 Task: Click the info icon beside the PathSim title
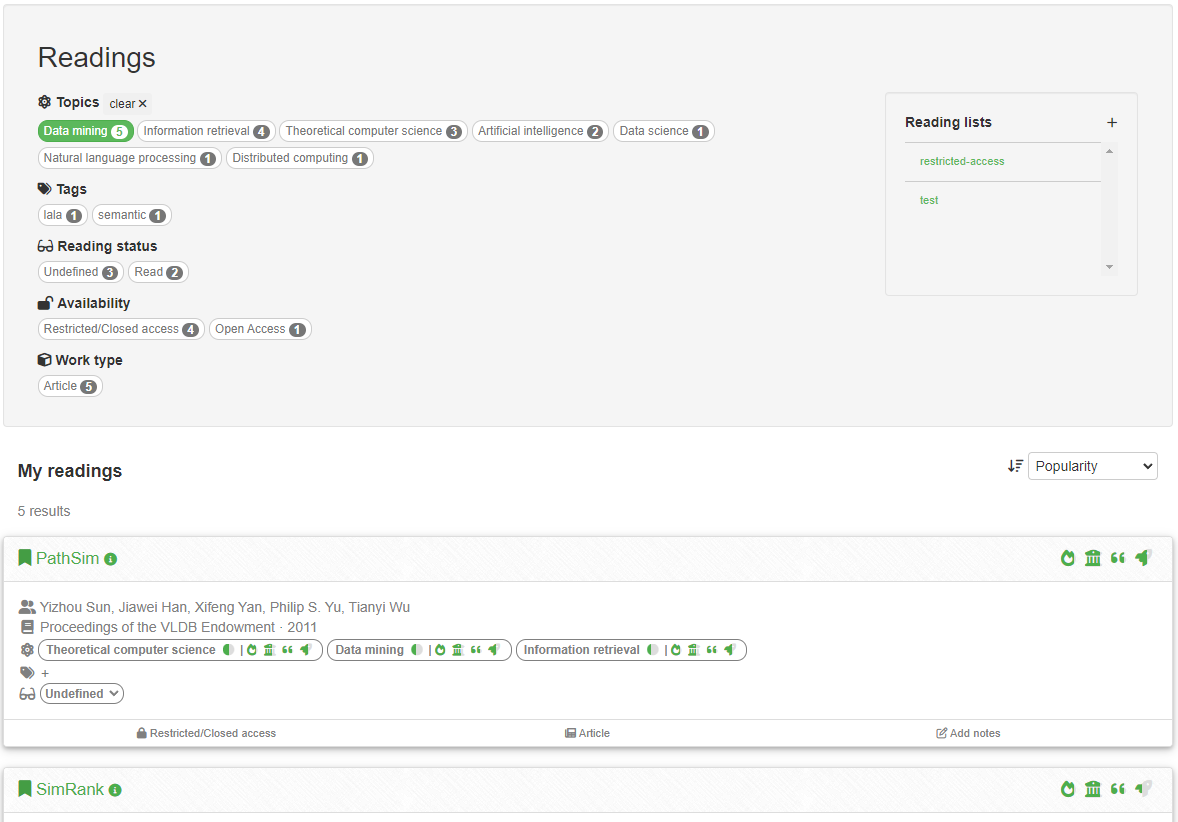[110, 559]
